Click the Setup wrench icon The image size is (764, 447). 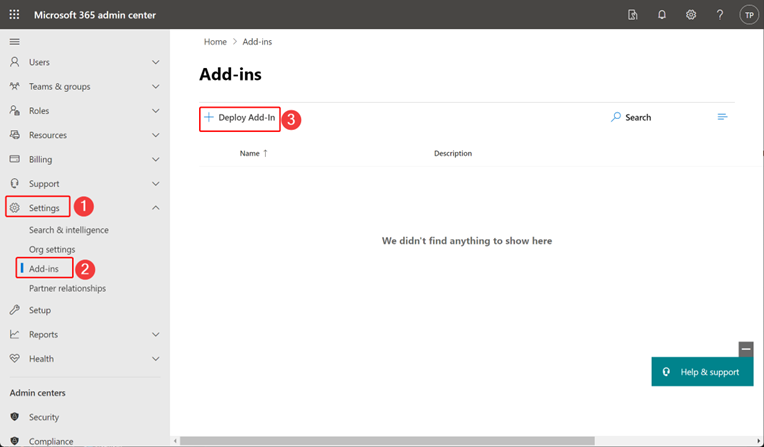(x=15, y=310)
